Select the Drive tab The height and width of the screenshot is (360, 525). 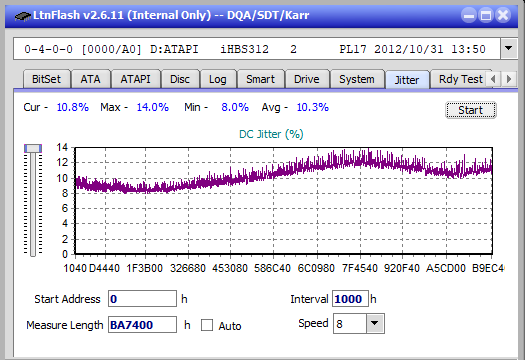[x=307, y=79]
